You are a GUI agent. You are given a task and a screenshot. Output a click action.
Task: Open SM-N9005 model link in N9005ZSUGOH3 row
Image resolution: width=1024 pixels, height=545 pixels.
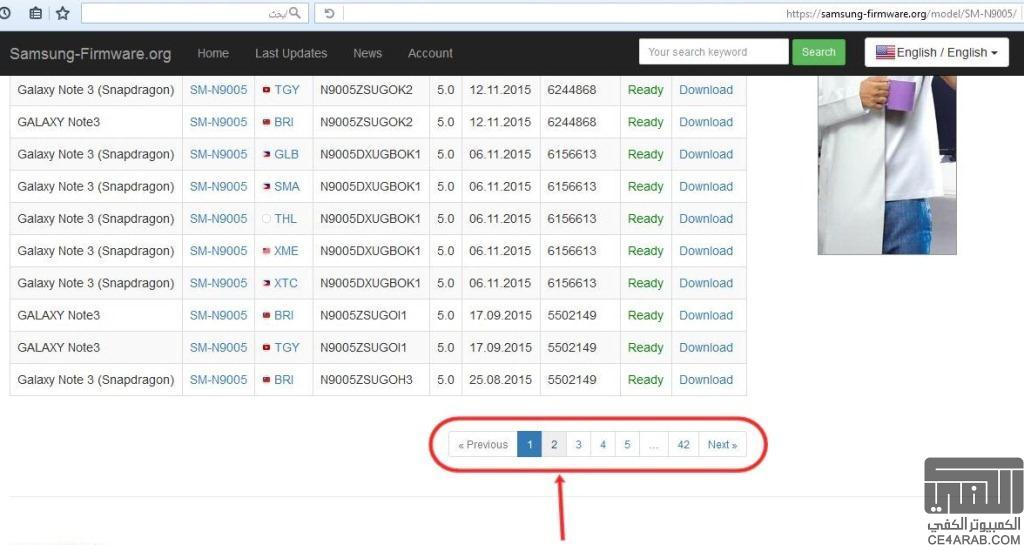click(x=219, y=380)
